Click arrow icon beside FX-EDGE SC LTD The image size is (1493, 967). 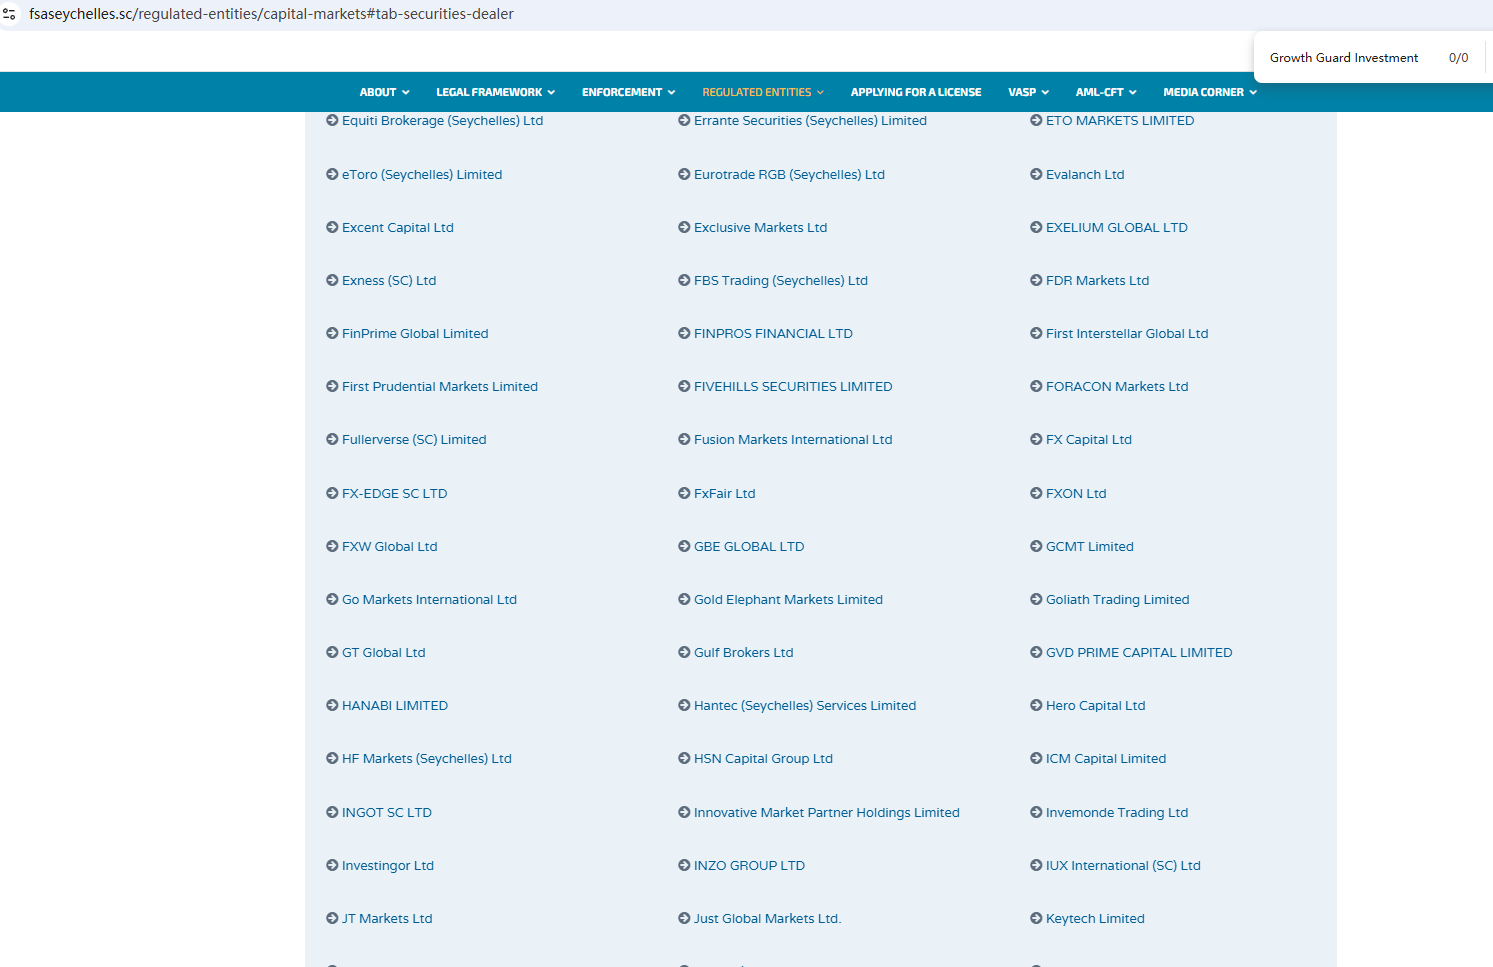point(332,493)
